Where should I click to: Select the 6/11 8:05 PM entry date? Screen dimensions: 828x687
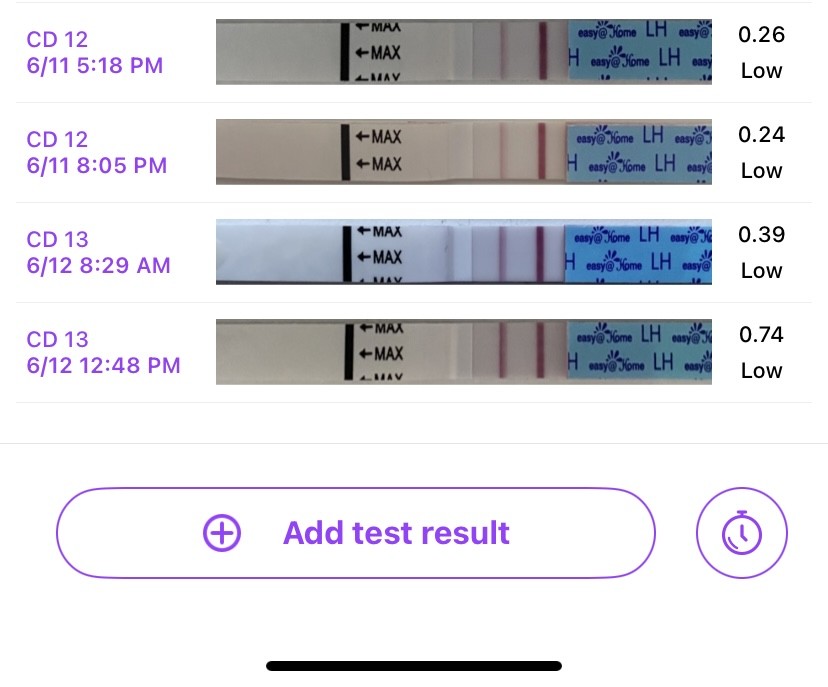[97, 166]
